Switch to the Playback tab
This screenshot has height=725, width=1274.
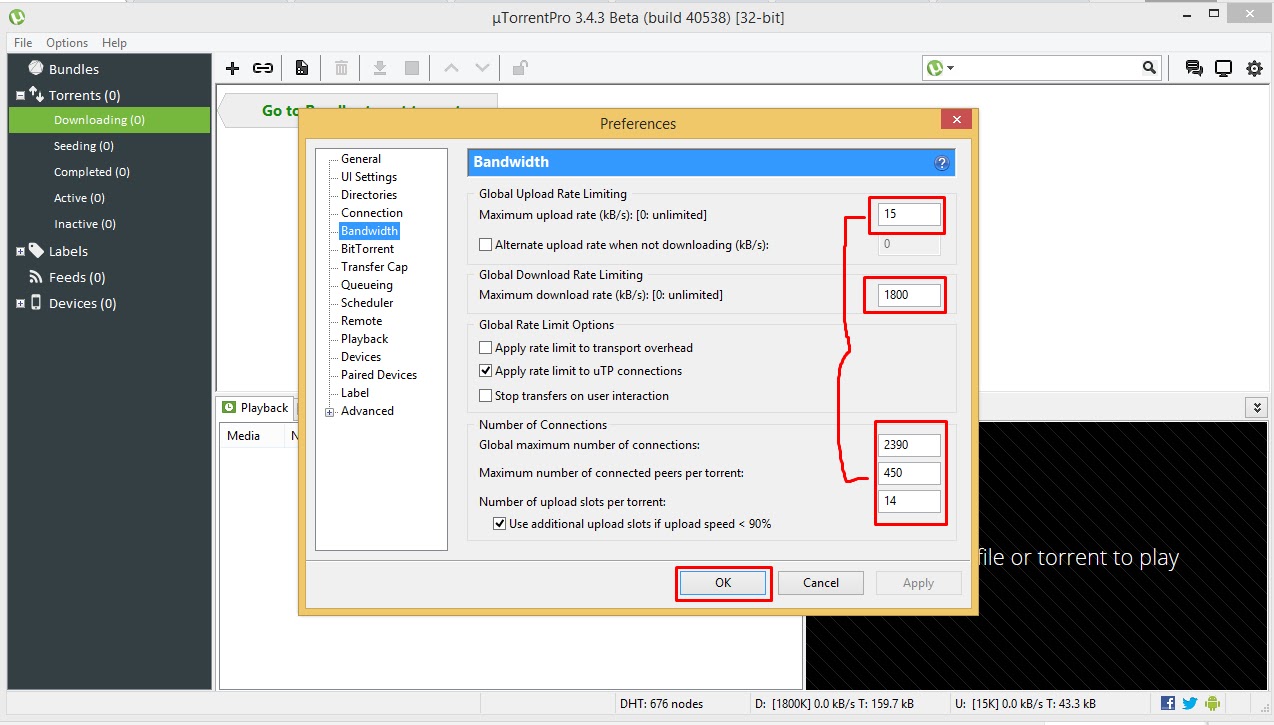pos(255,408)
